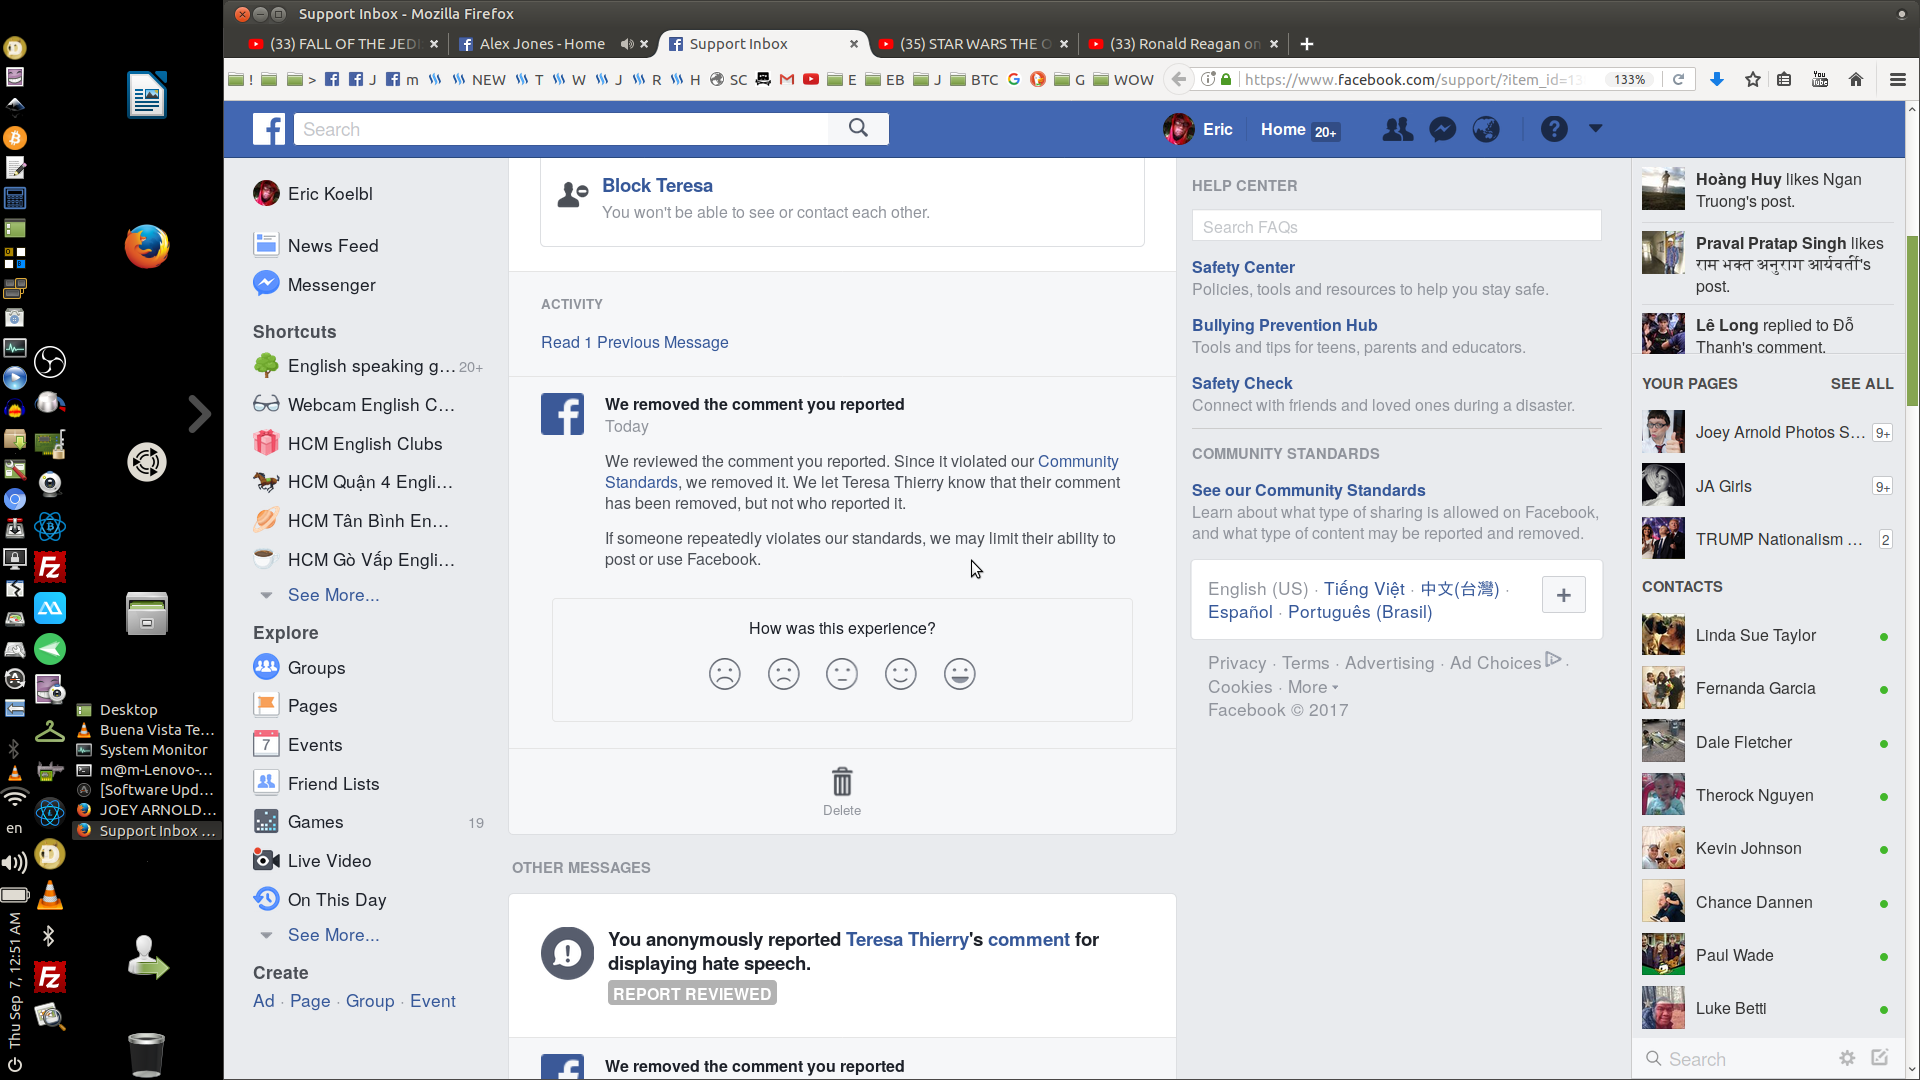Open More footer dropdown
Screen dimensions: 1920x1080
1313,687
